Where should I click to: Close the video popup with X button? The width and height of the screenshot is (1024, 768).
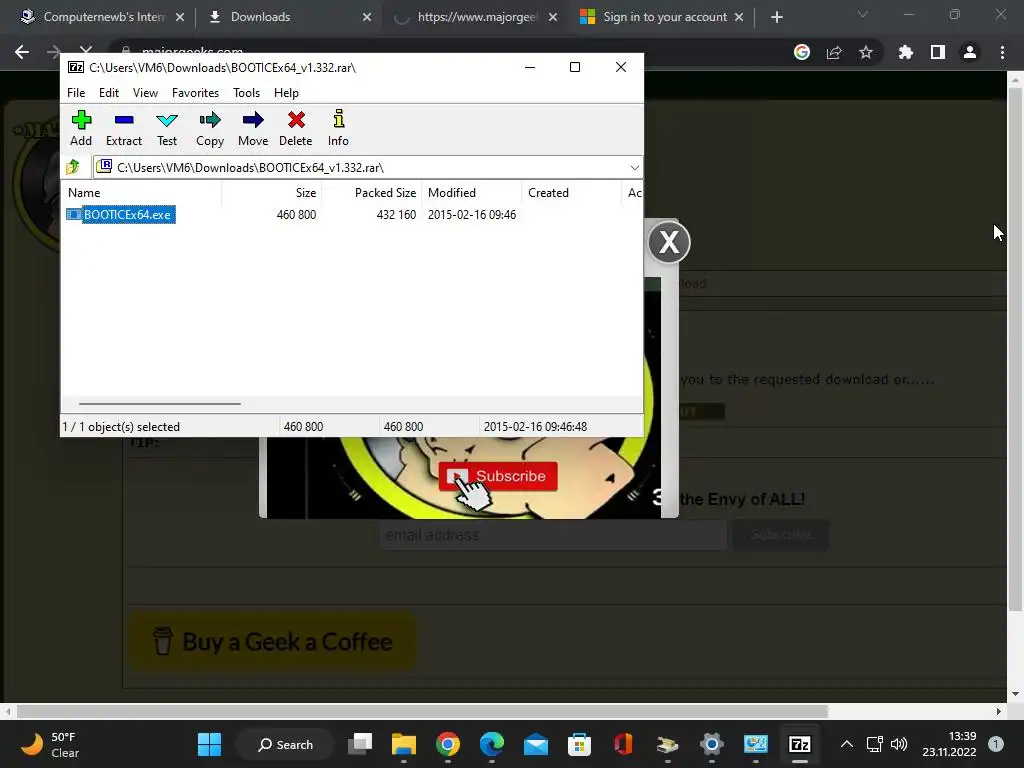pos(669,242)
